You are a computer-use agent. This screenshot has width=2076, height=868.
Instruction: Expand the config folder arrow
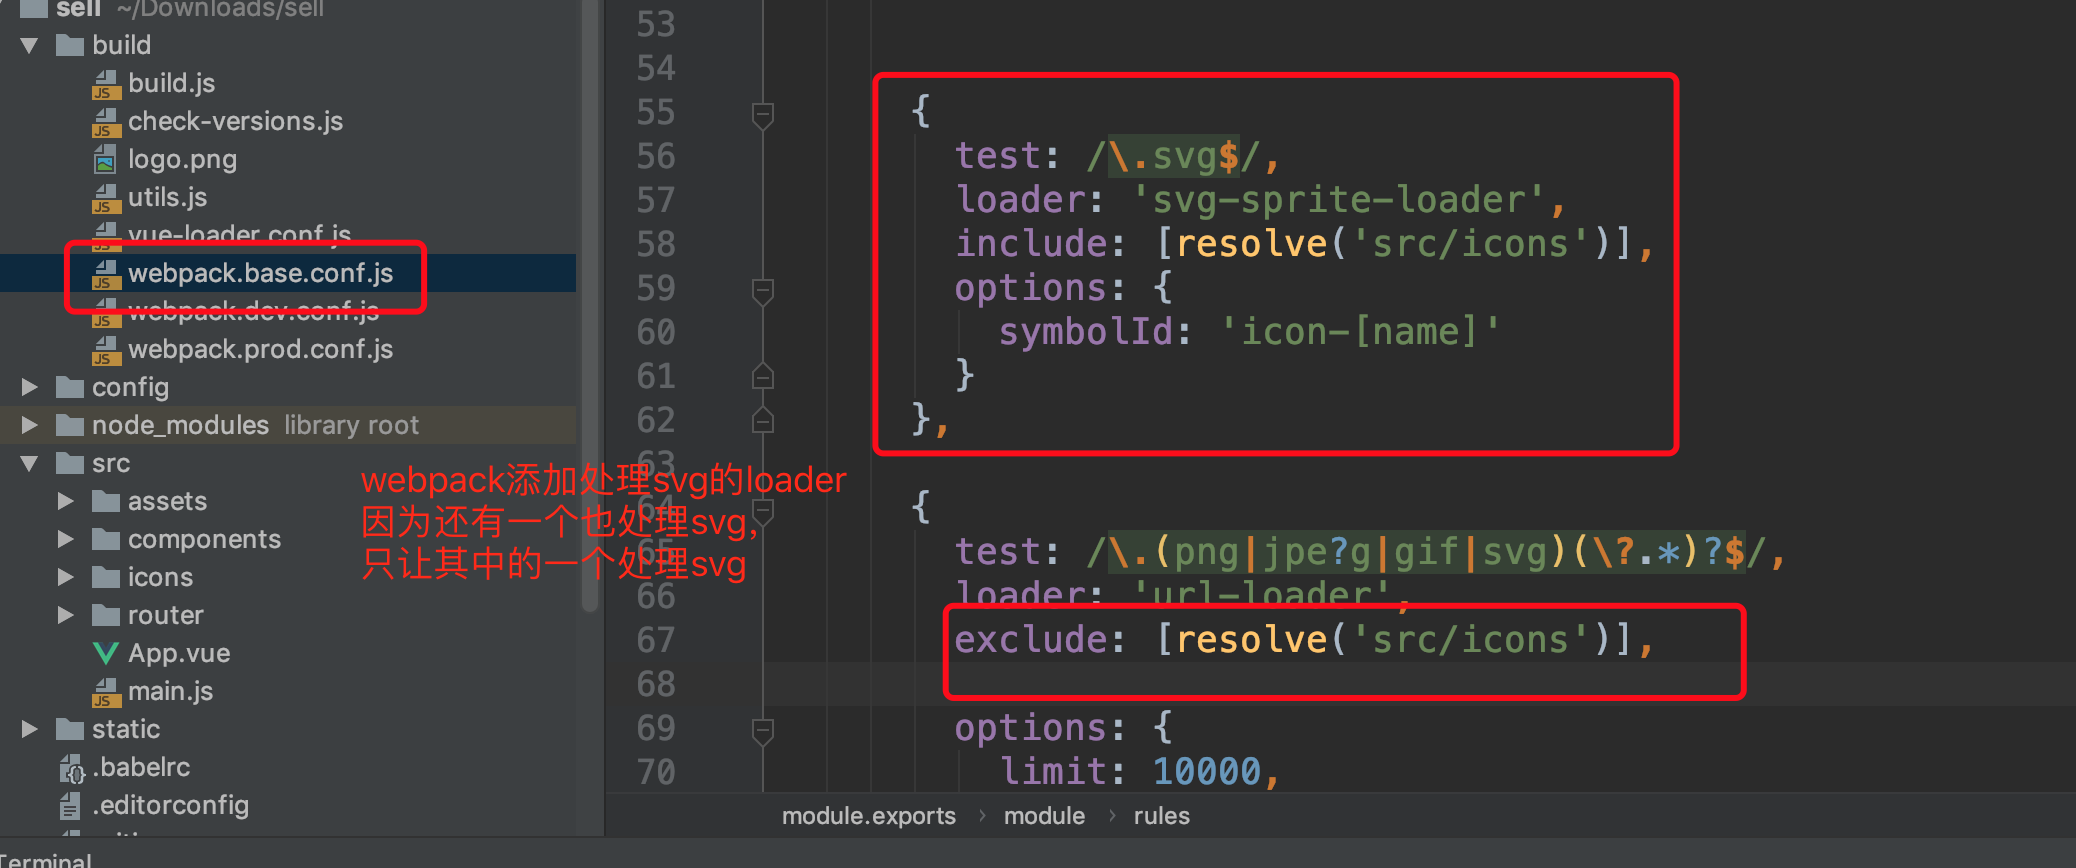tap(29, 387)
